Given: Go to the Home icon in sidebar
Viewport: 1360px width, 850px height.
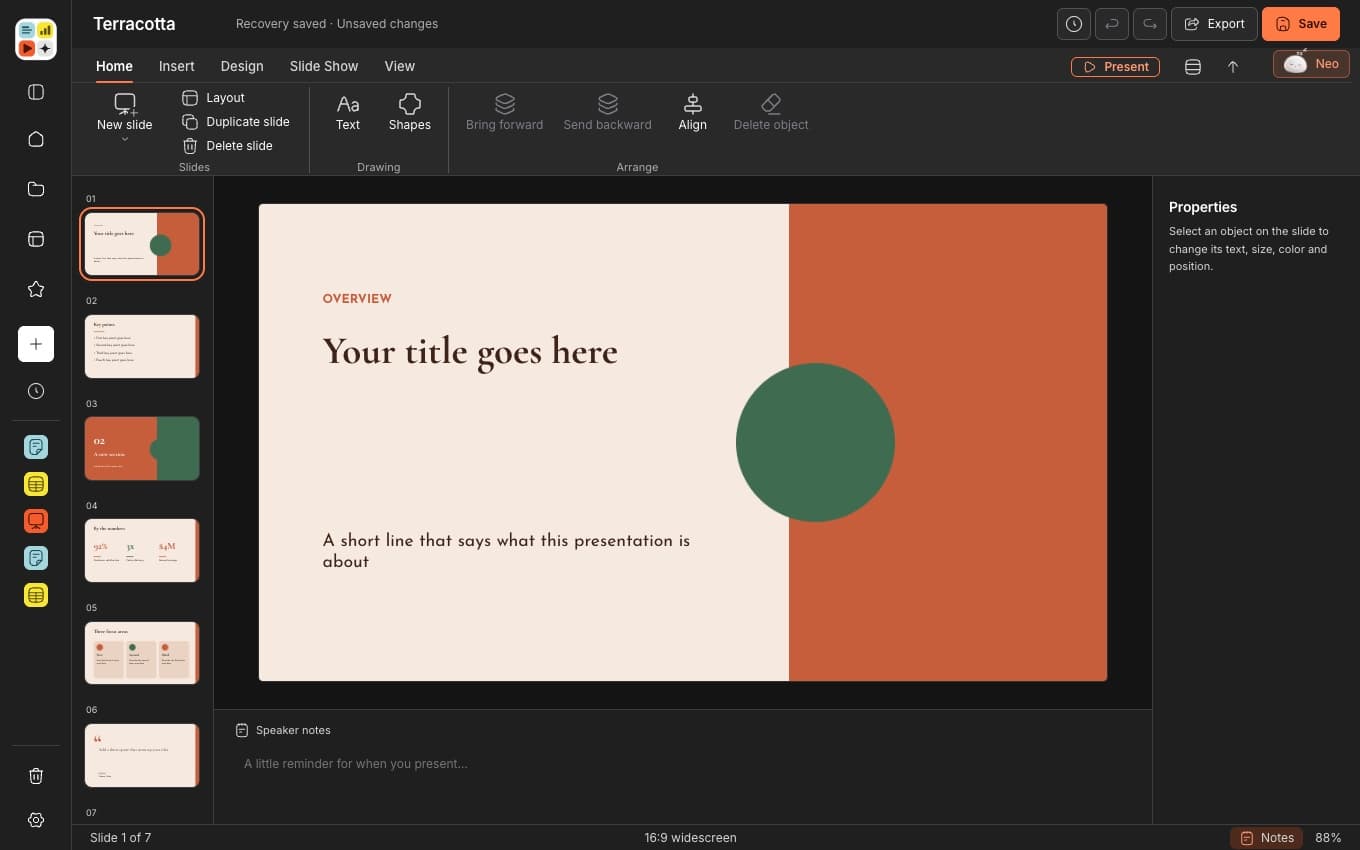Looking at the screenshot, I should pos(36,139).
